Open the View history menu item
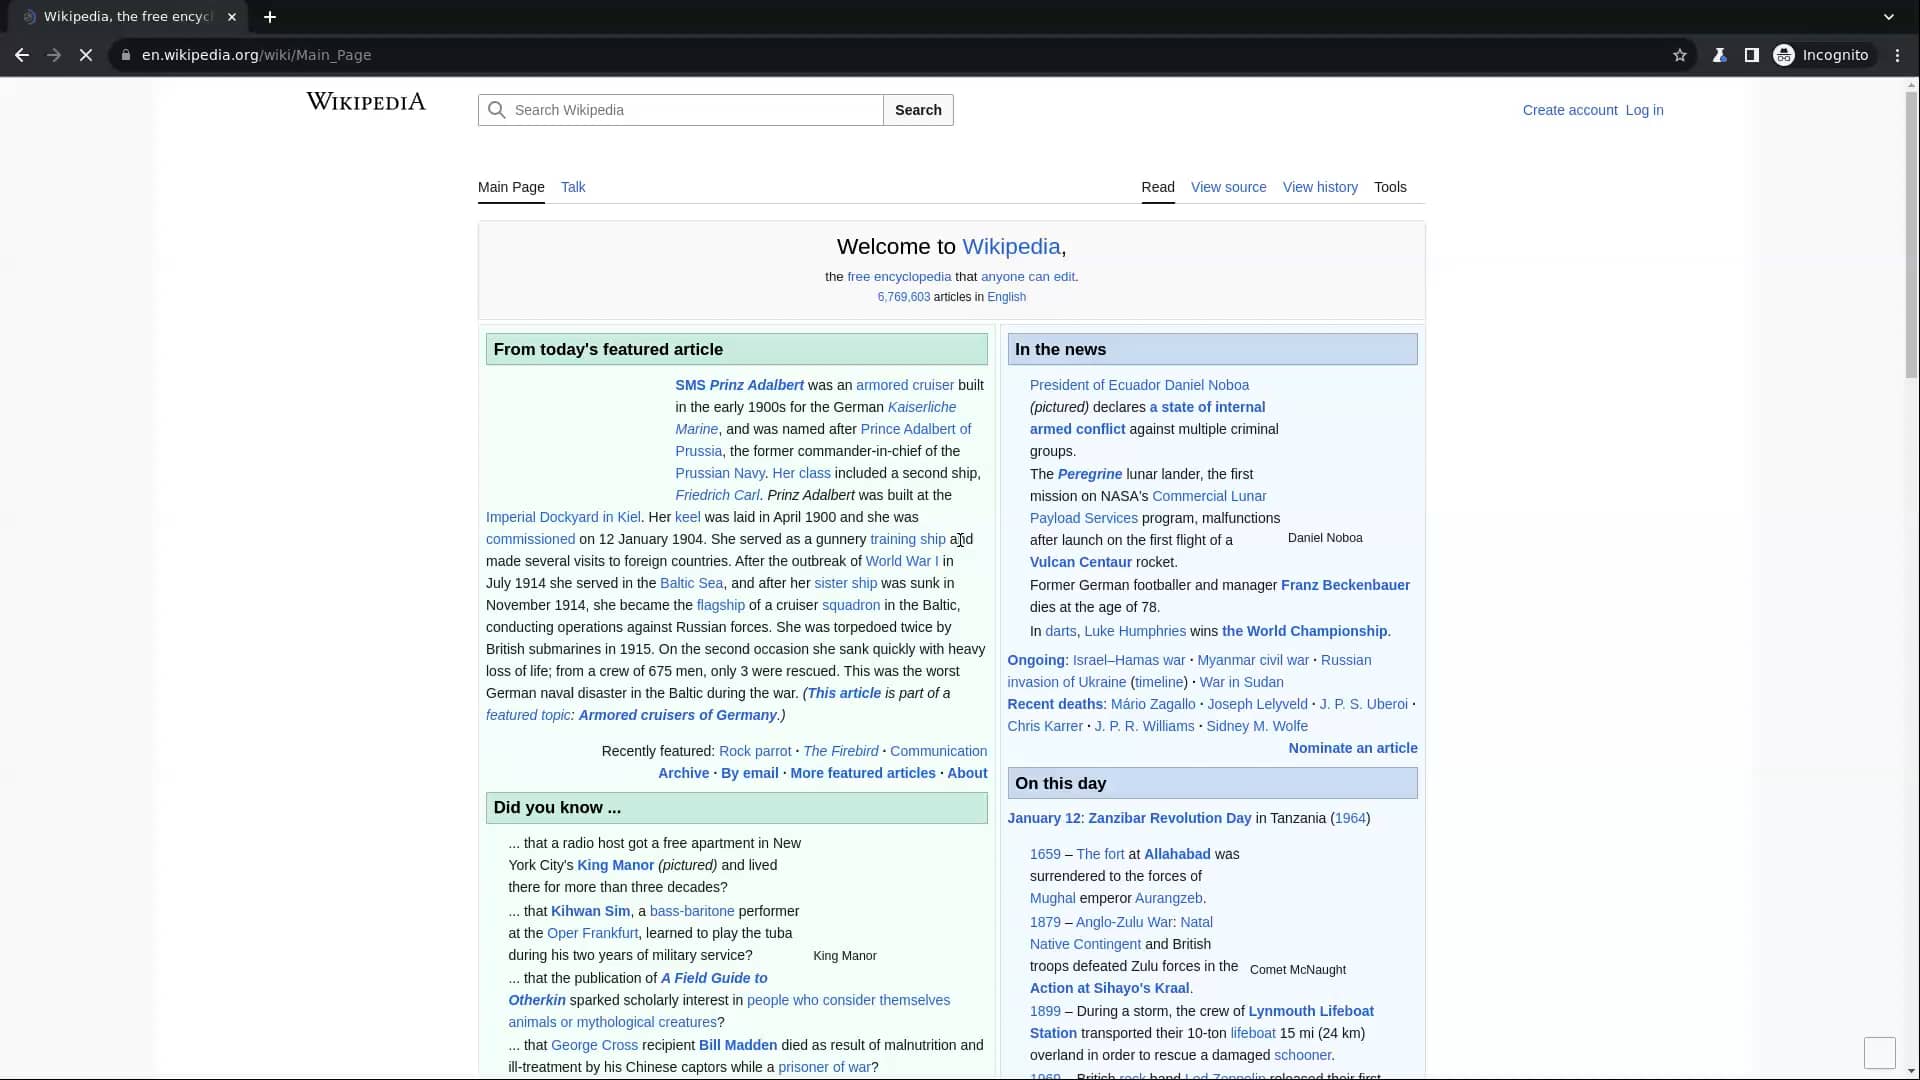 tap(1320, 187)
